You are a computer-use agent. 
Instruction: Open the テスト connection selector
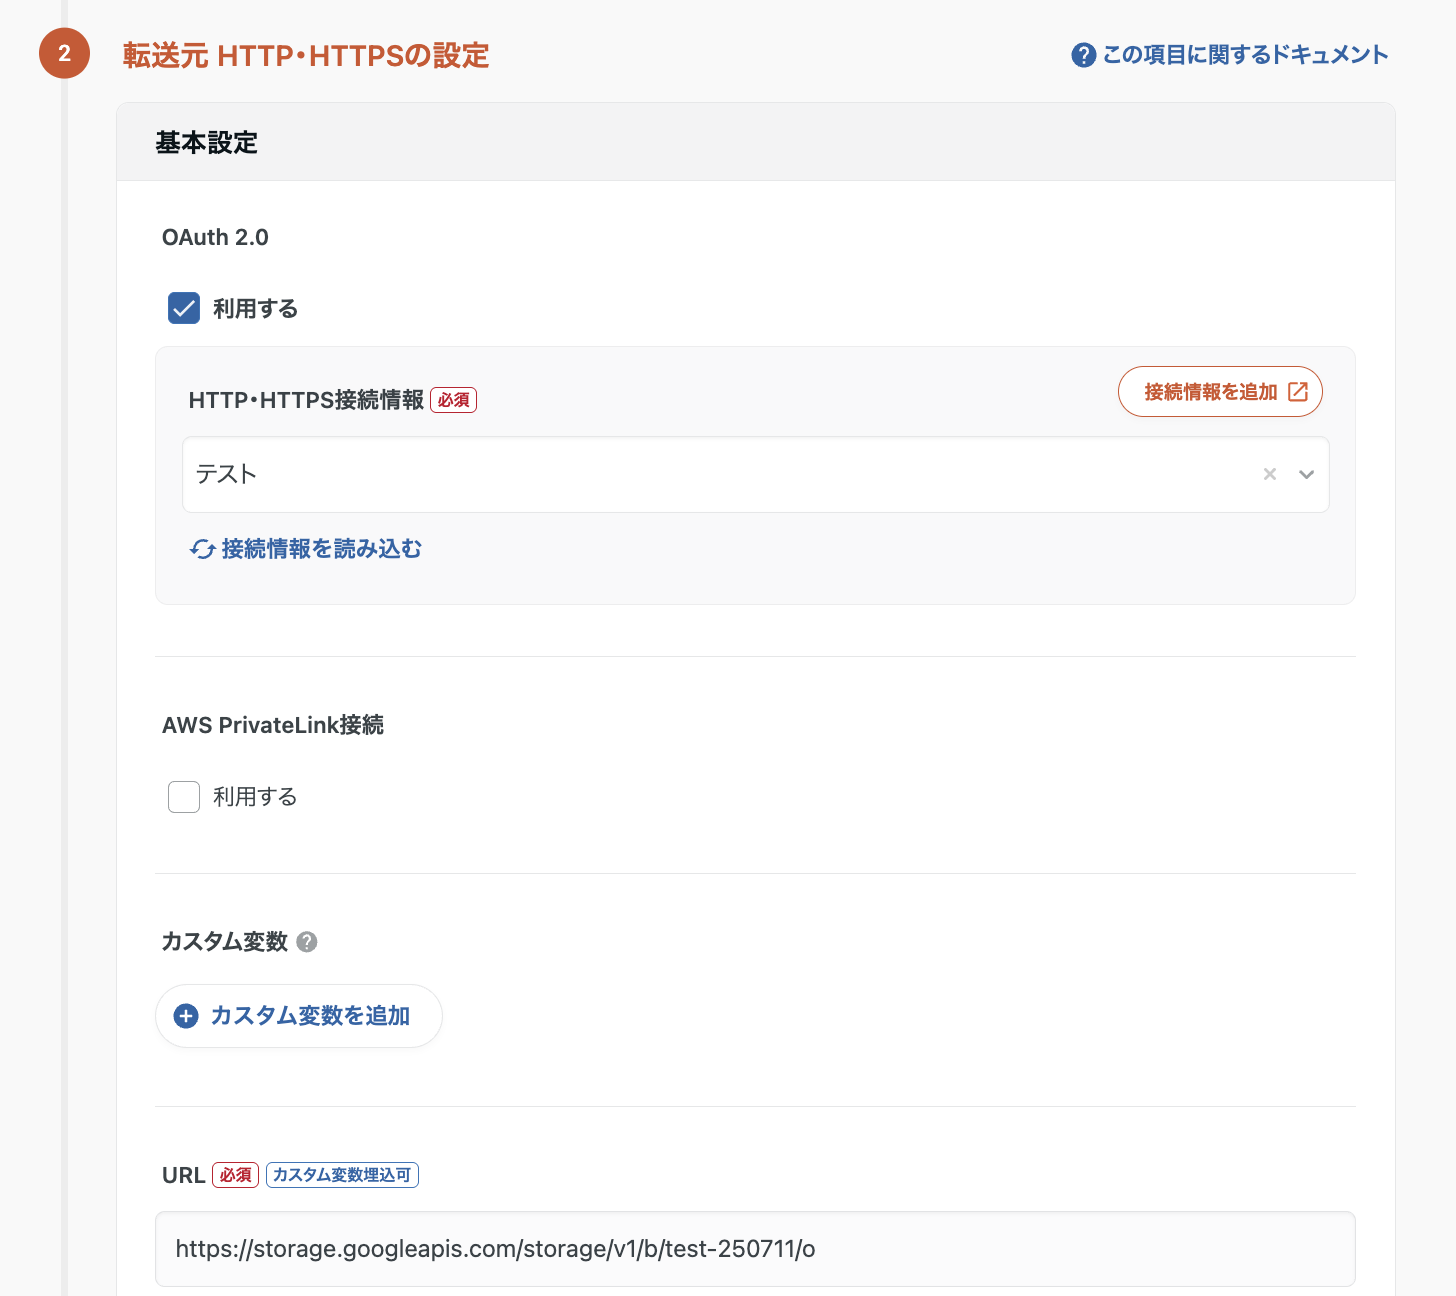point(700,474)
